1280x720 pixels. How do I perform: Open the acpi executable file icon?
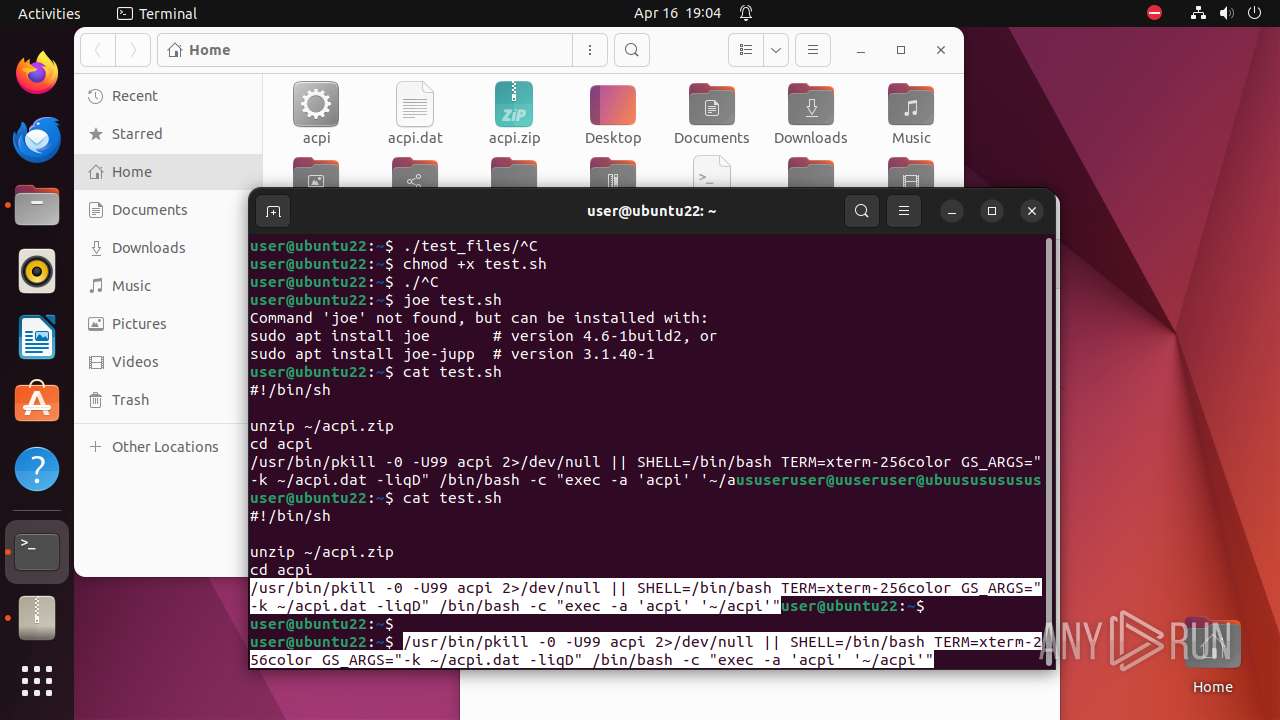pyautogui.click(x=316, y=114)
